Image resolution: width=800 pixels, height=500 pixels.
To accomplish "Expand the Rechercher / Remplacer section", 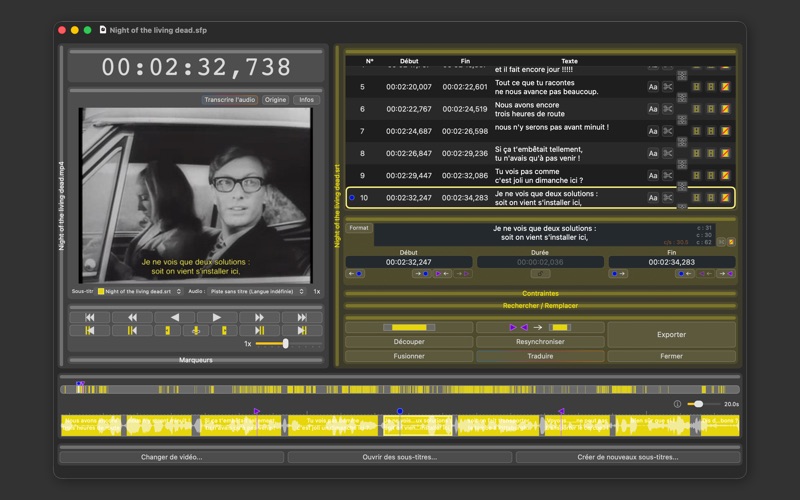I will click(x=540, y=306).
